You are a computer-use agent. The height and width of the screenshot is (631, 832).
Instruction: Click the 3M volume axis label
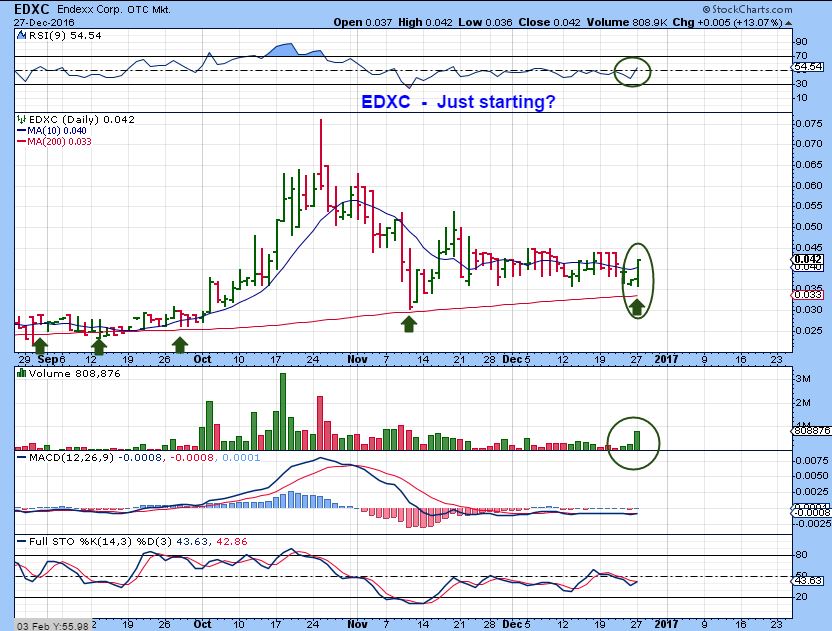803,379
